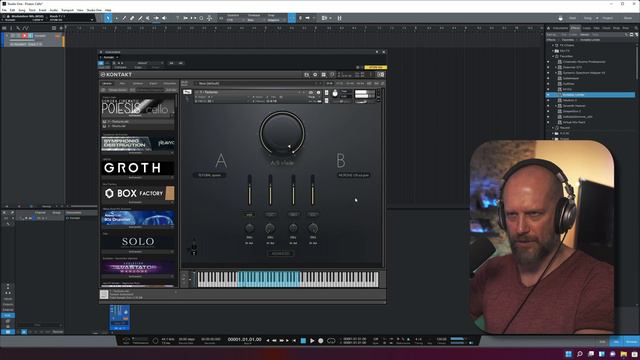Viewport: 640px width, 360px height.
Task: Click the Return to Zero transport button
Action: click(295, 340)
